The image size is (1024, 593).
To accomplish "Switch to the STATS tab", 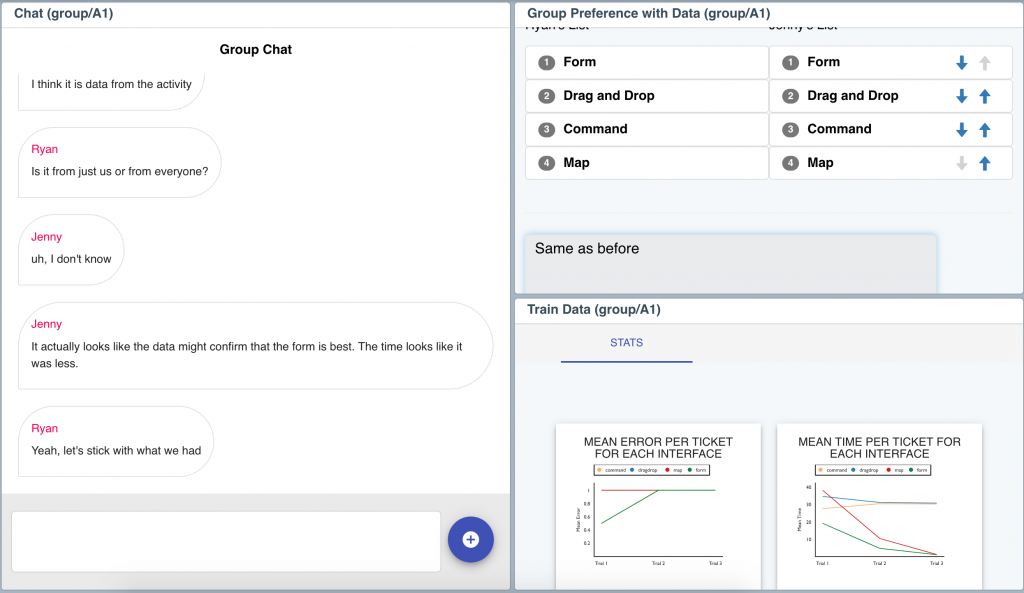I will click(626, 343).
